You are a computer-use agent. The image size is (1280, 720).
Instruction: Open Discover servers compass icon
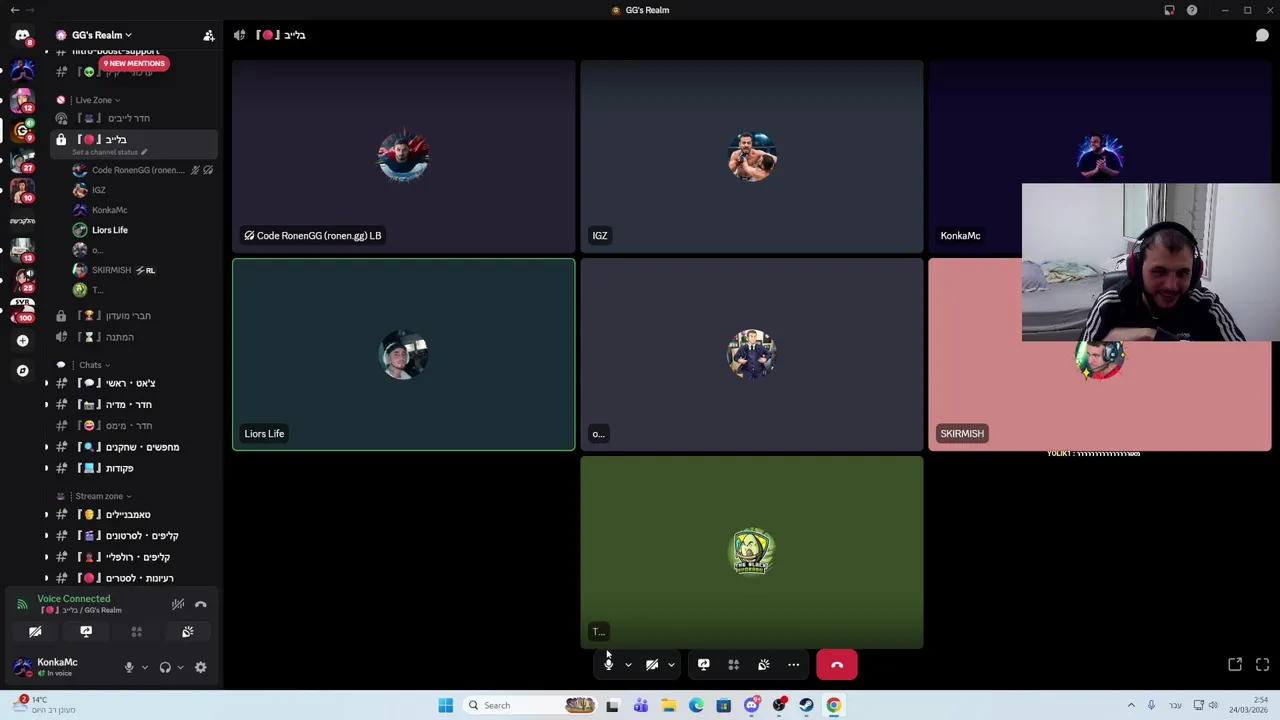[x=22, y=371]
